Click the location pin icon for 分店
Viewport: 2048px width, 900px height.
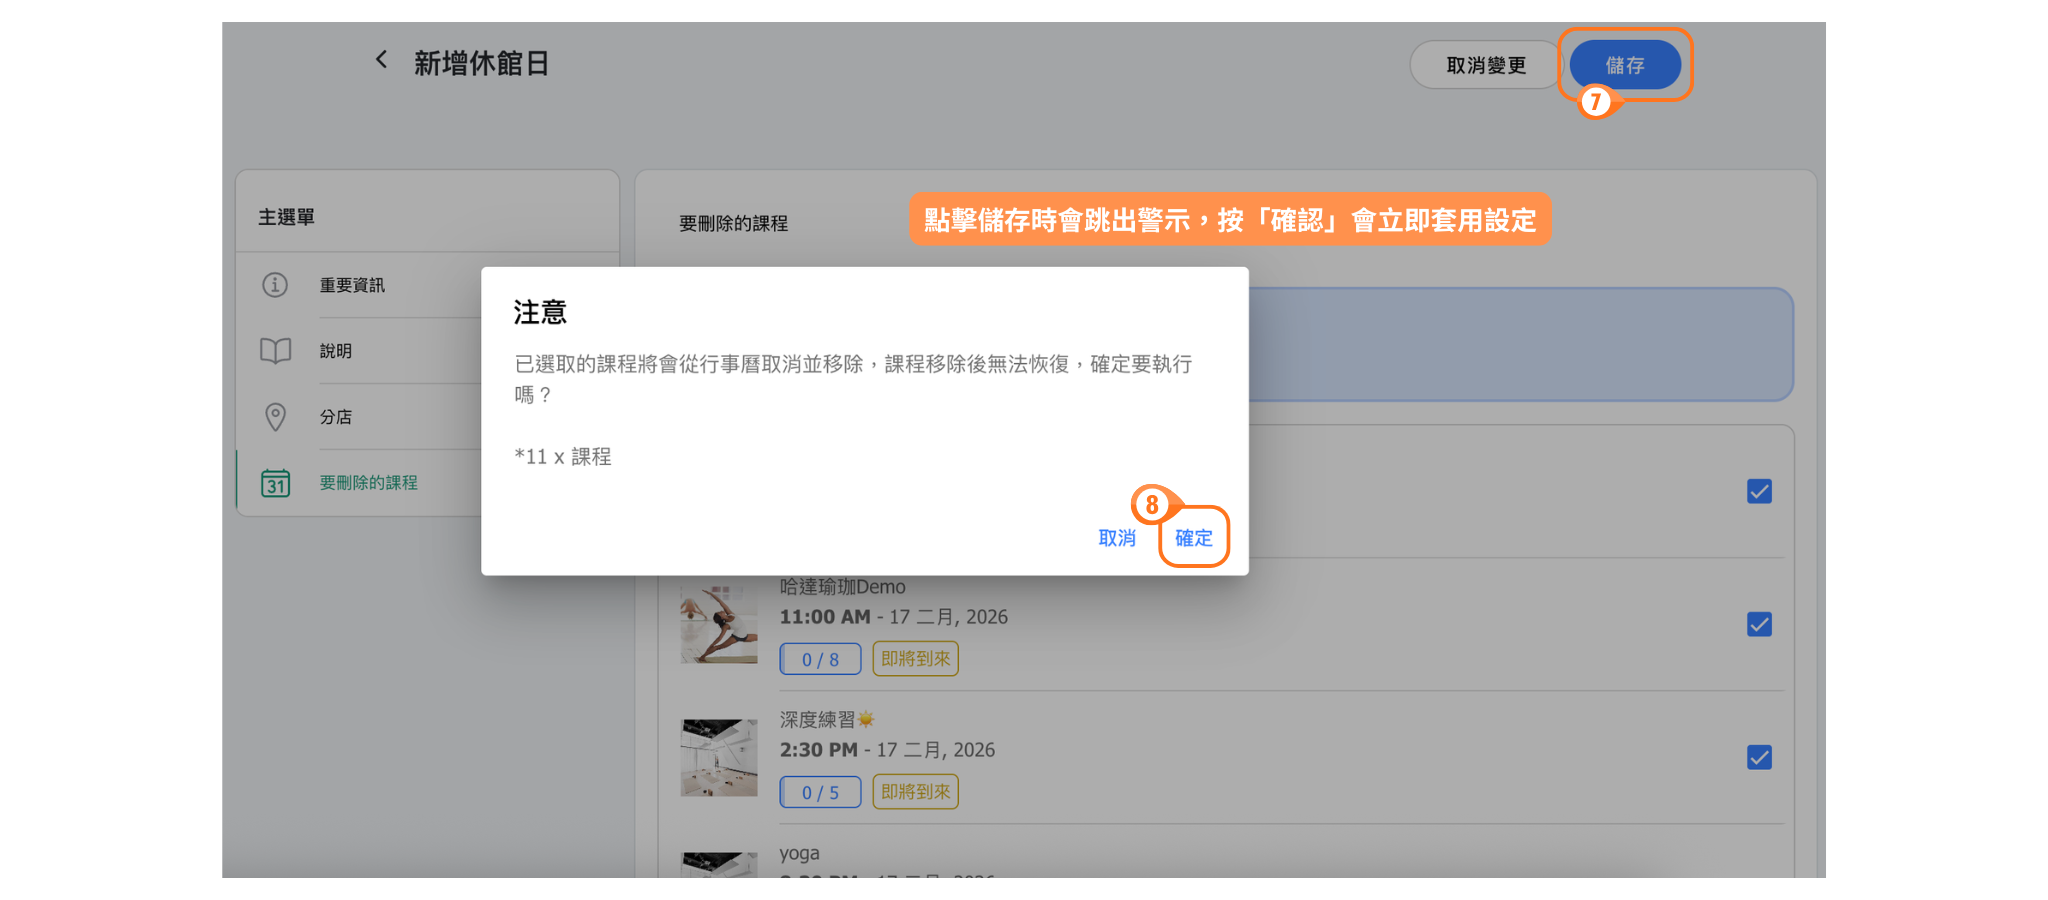click(x=275, y=417)
